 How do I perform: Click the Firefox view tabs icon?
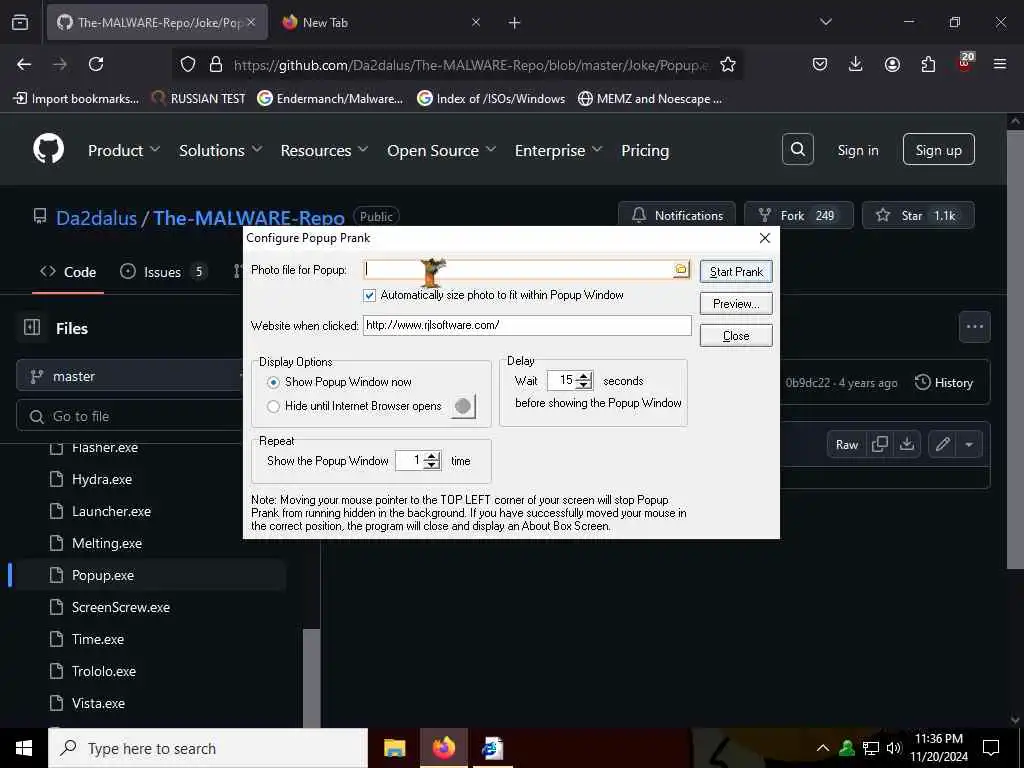click(x=20, y=22)
